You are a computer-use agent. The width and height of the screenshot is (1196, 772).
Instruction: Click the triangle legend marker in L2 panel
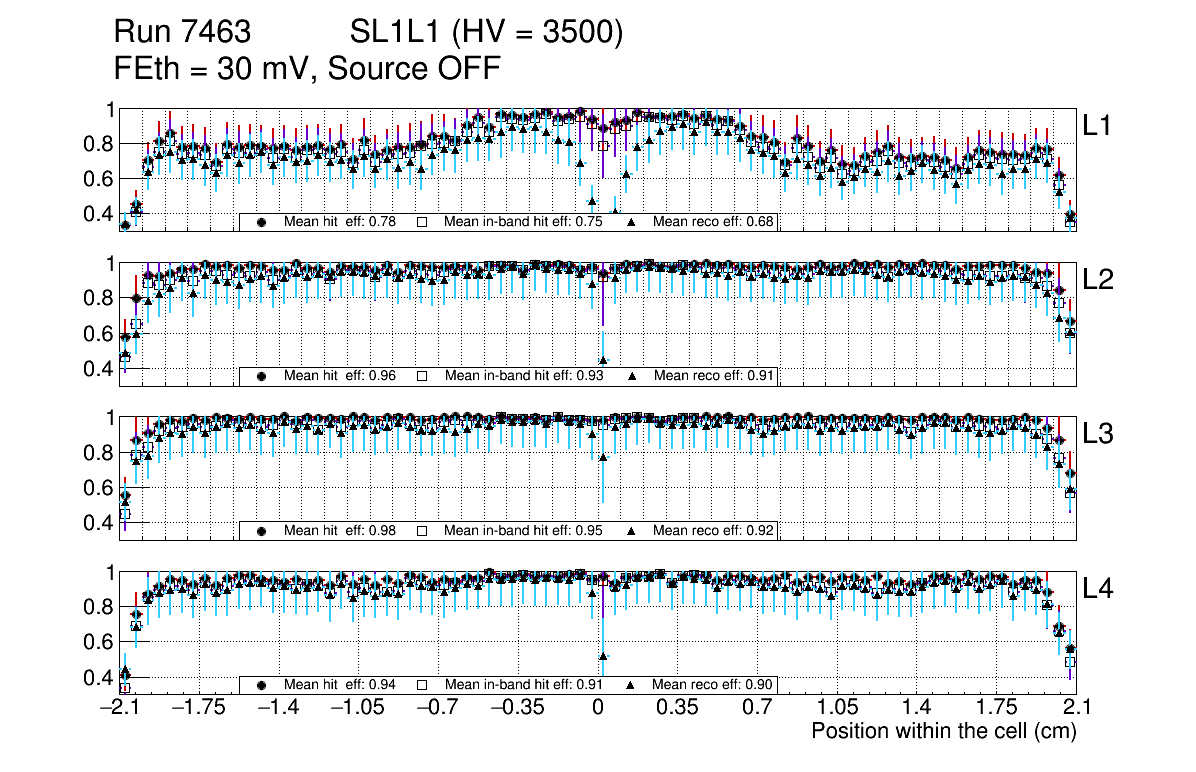tap(632, 376)
